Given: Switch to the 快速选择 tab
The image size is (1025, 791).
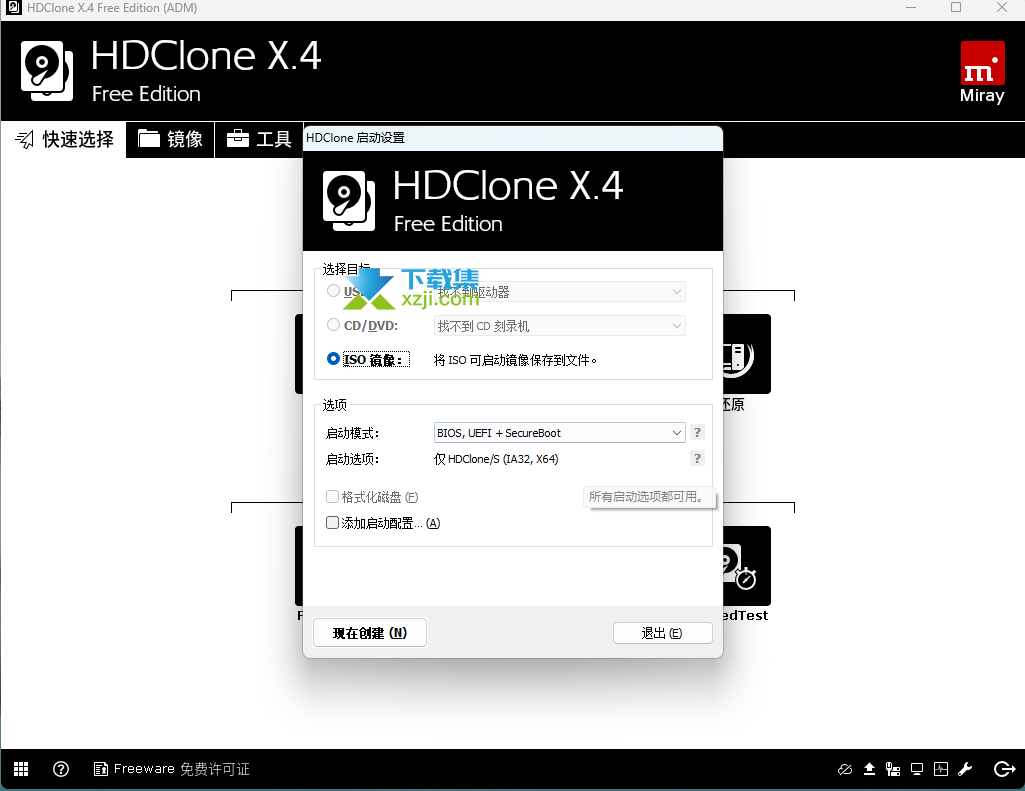Looking at the screenshot, I should click(x=64, y=139).
